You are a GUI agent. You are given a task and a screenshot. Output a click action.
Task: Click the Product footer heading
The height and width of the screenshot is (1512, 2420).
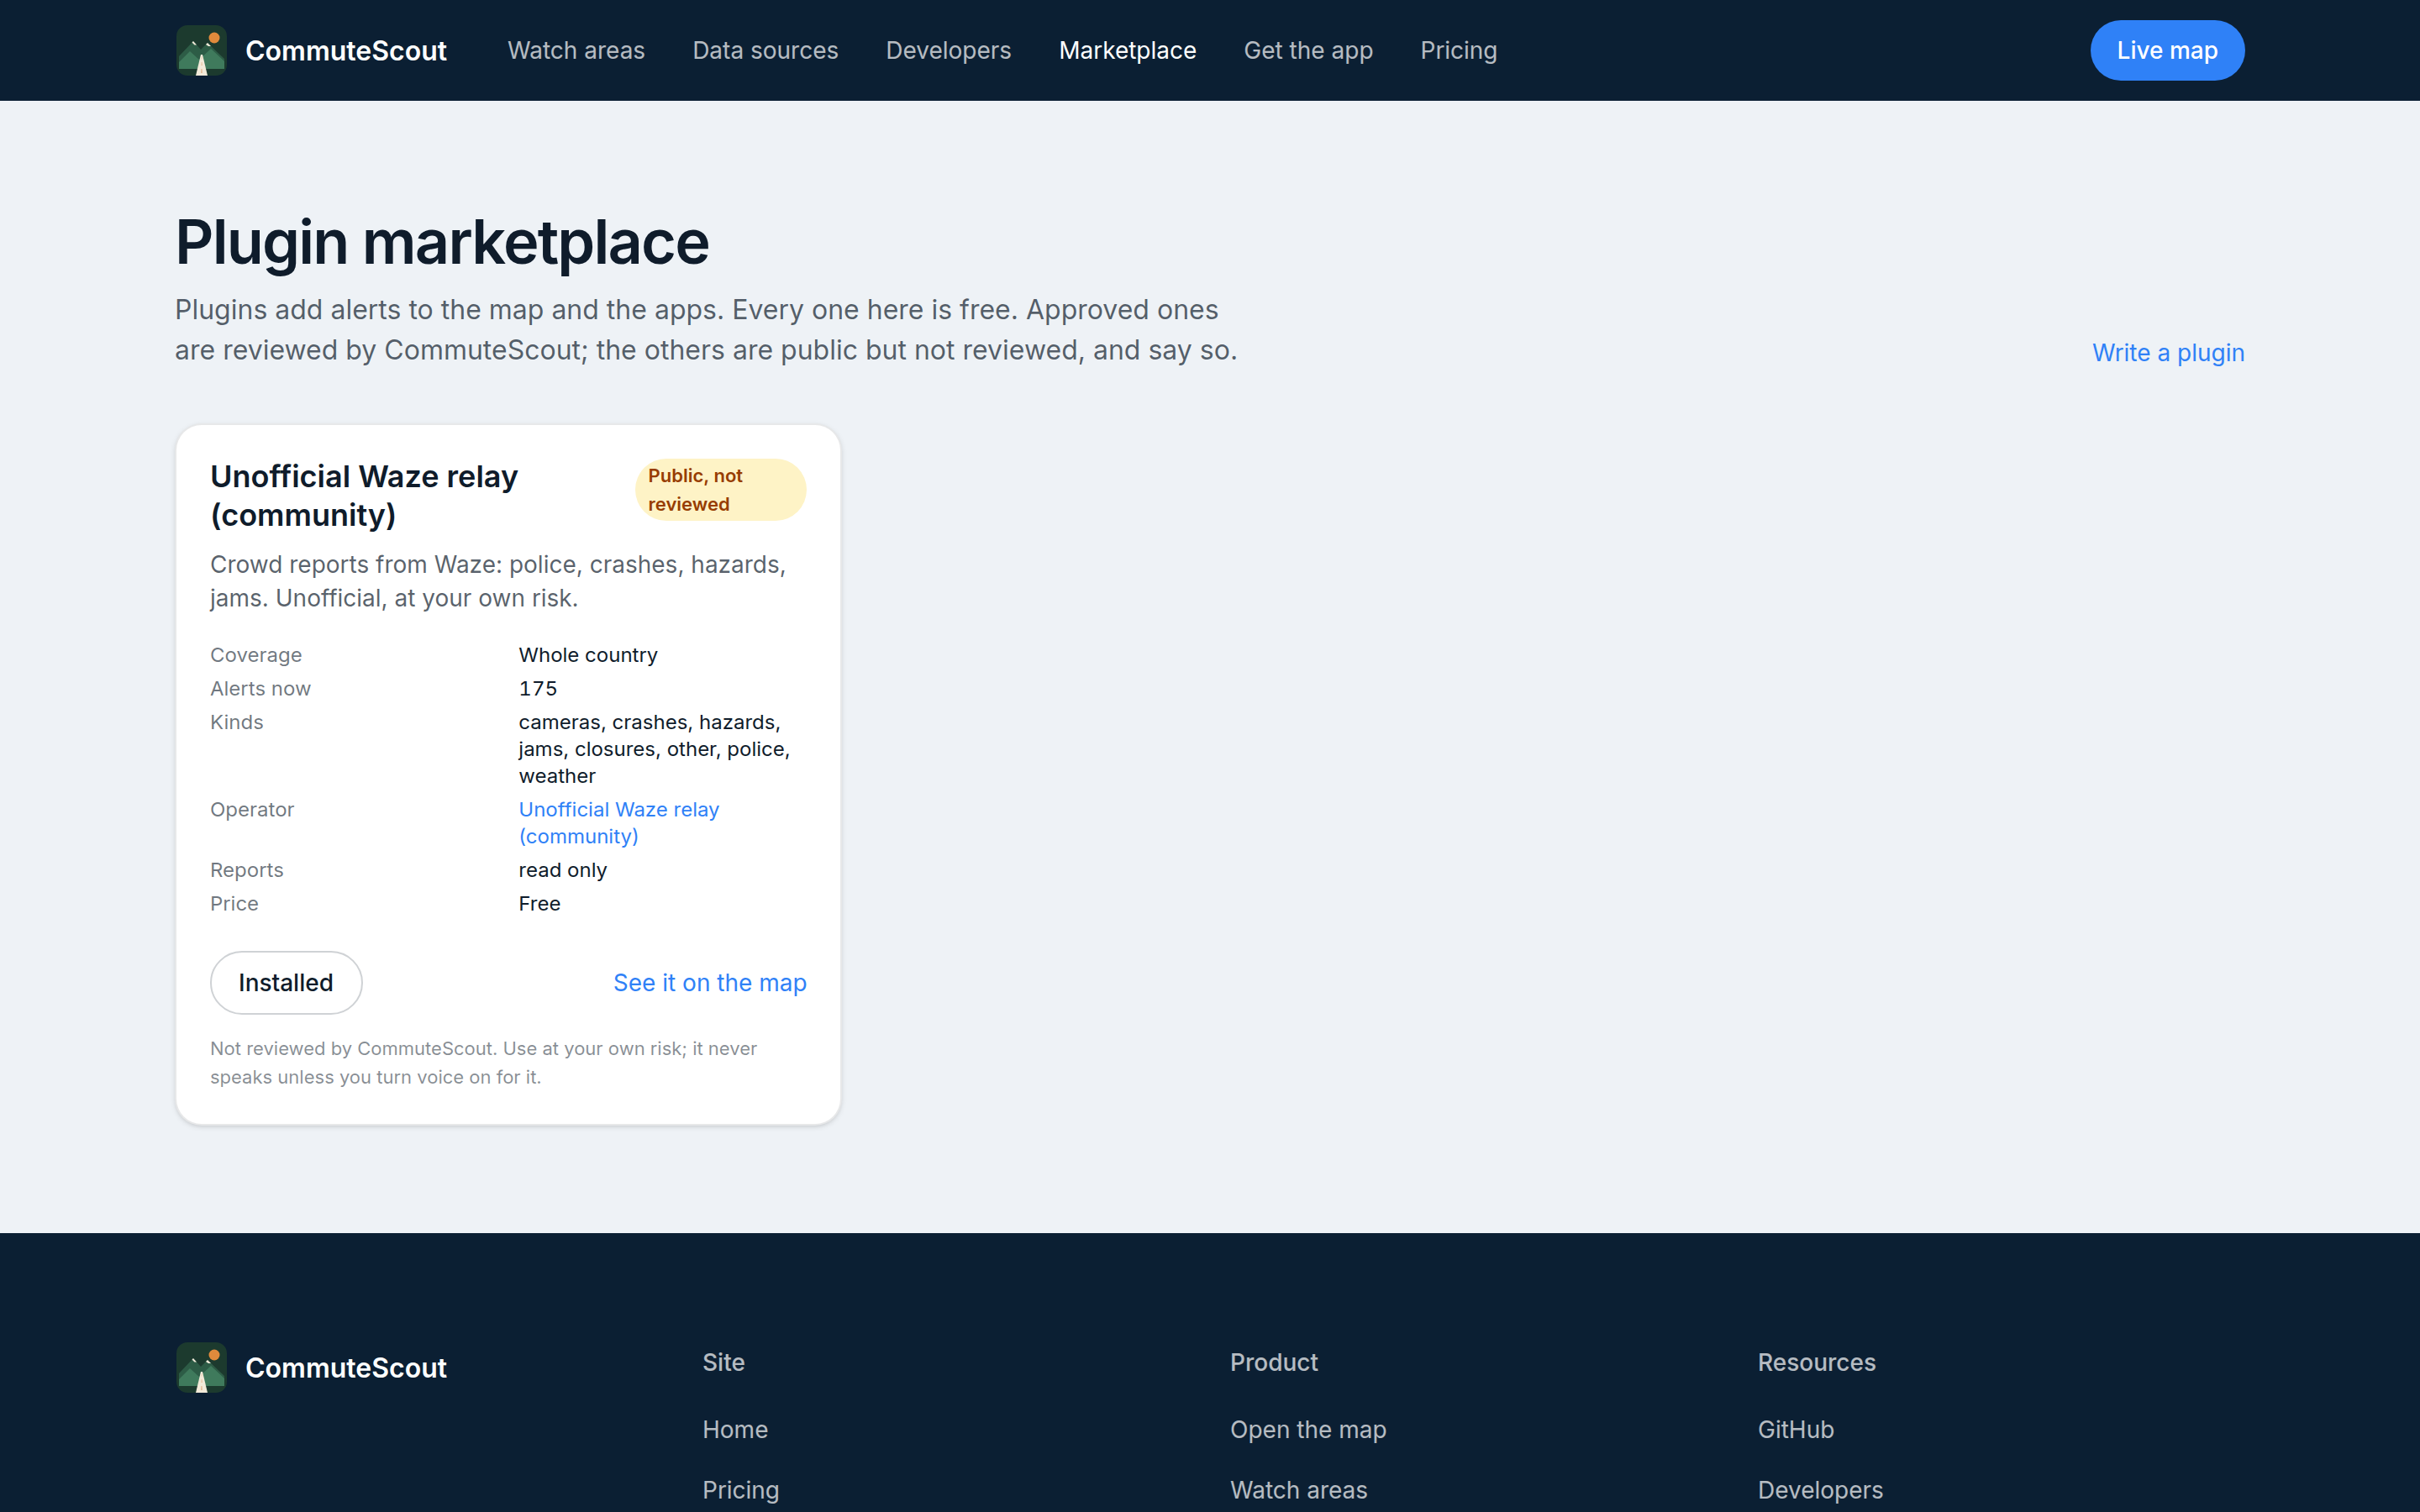pos(1273,1362)
